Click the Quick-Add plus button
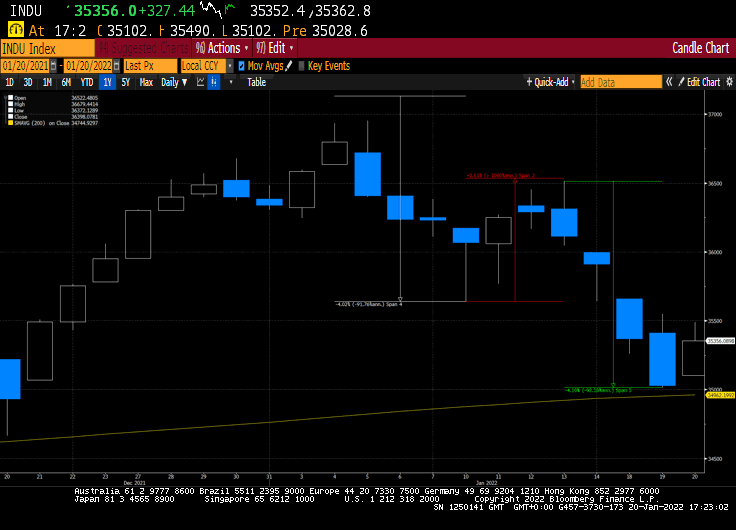 click(x=547, y=82)
